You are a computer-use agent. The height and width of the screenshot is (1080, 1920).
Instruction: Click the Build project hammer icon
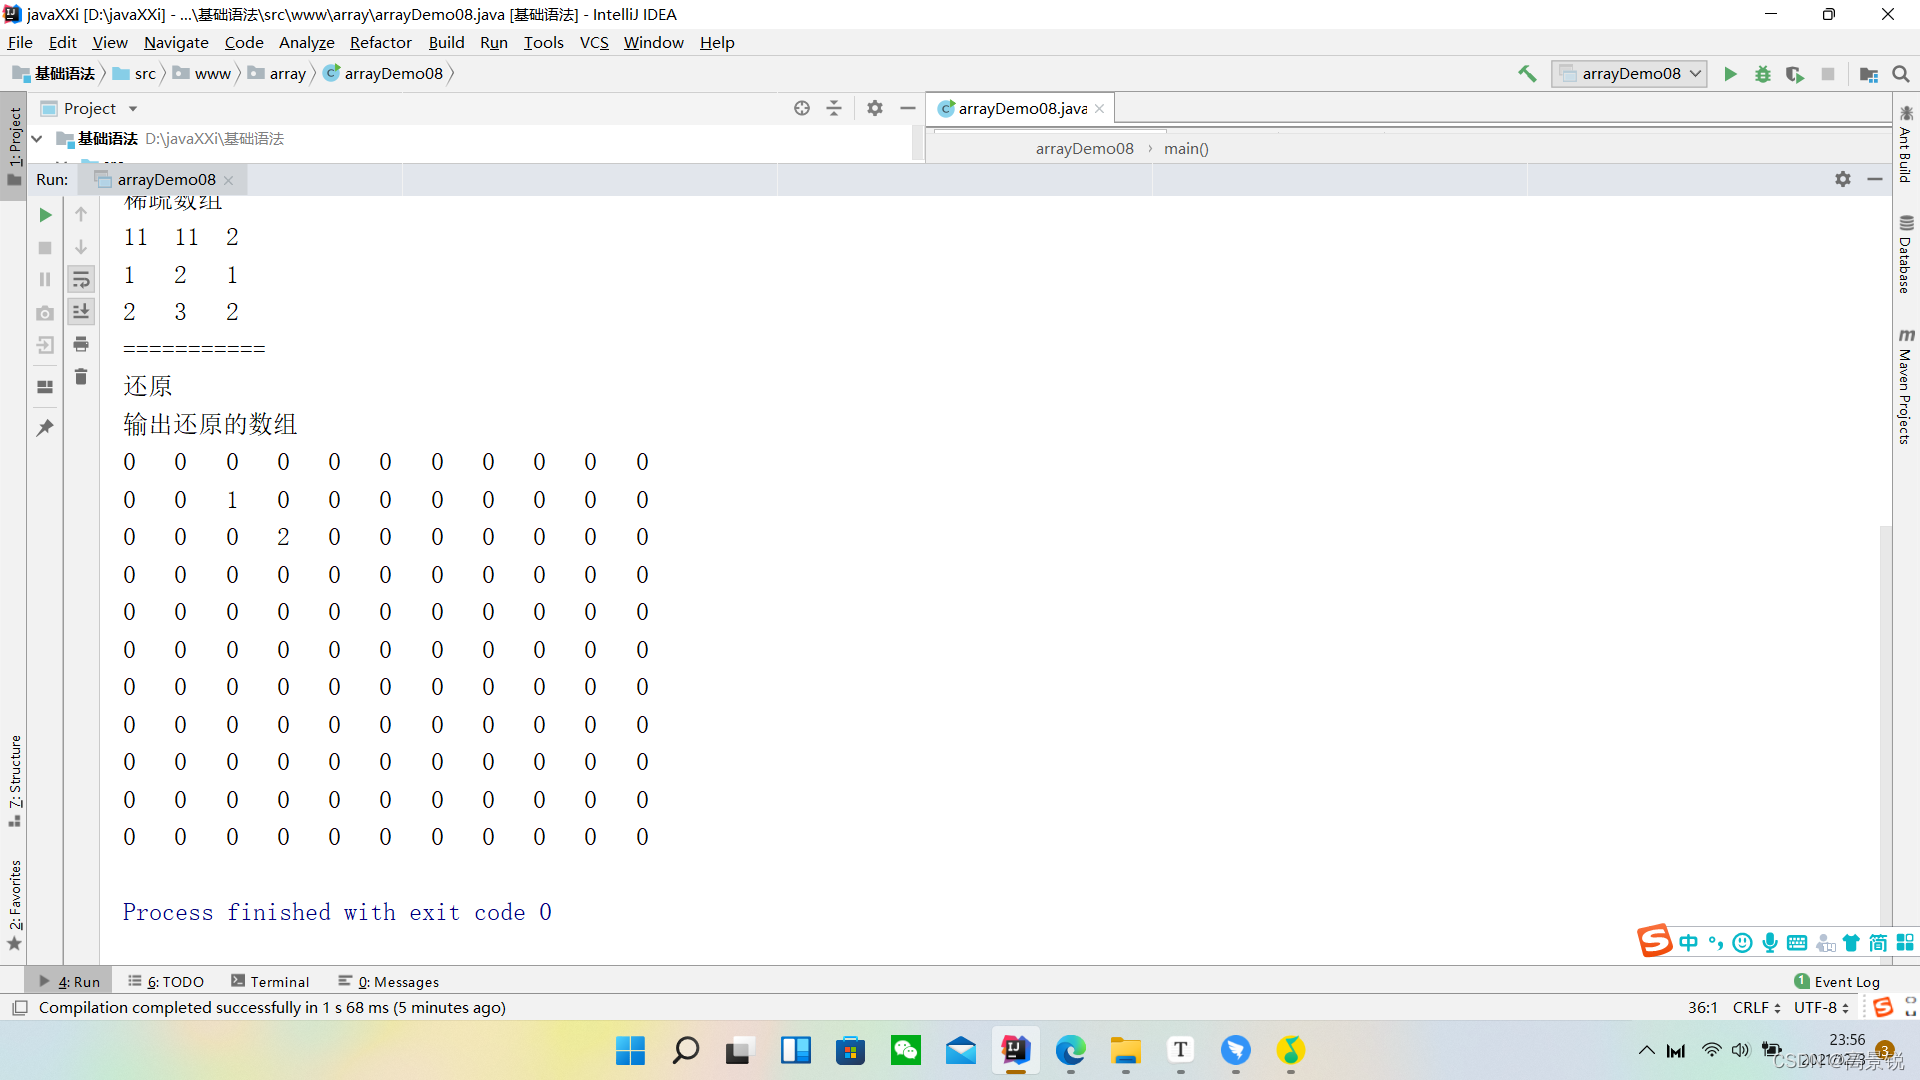coord(1527,74)
